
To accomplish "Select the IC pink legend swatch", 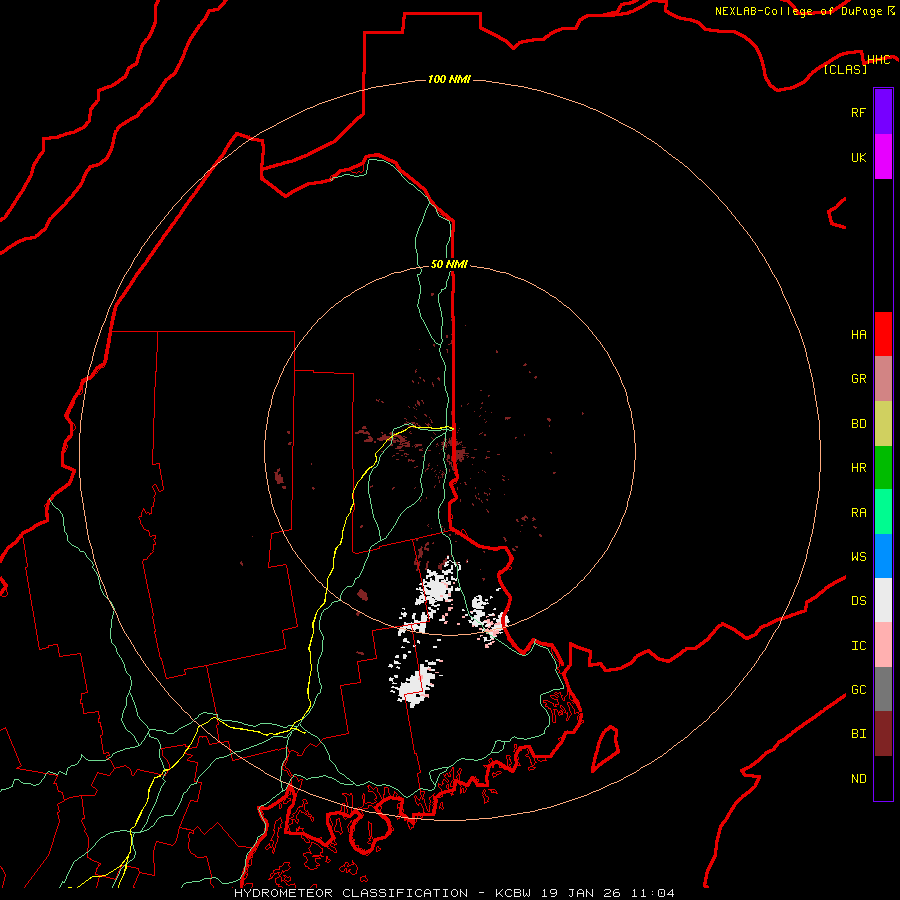I will 883,645.
